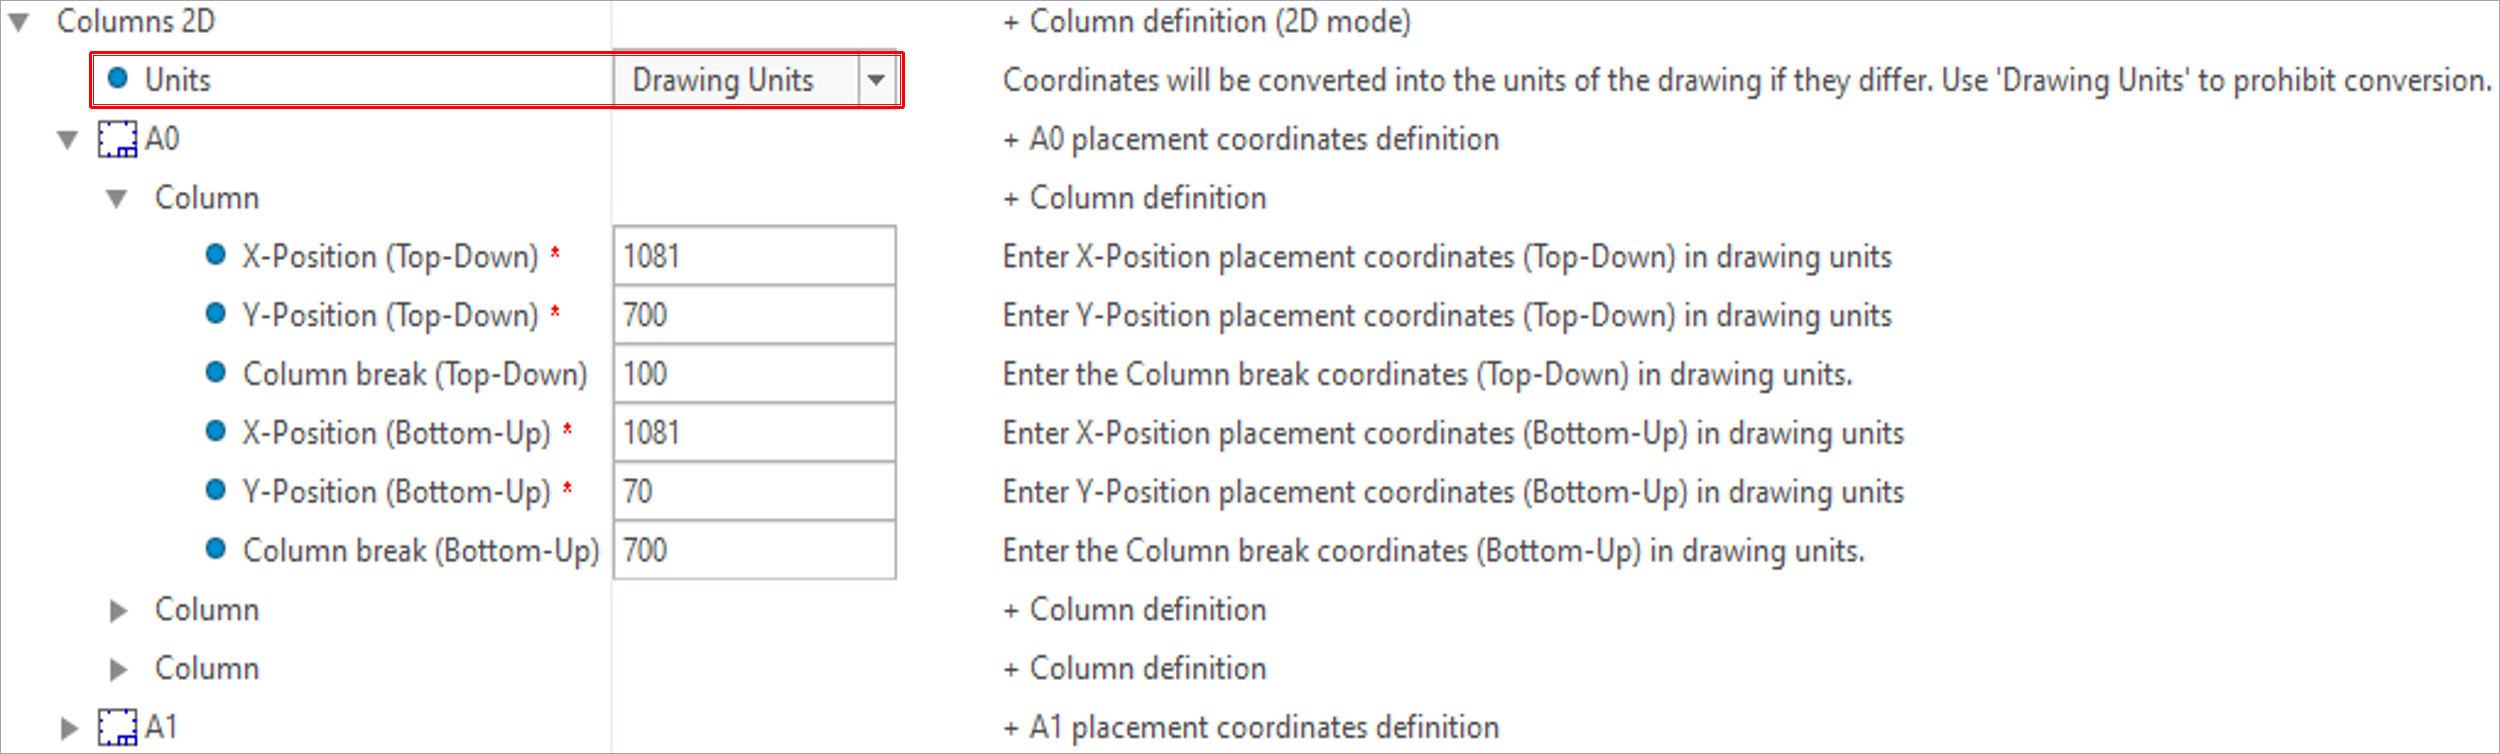Click the Y-Position (Bottom-Up) field showing 70
2500x754 pixels.
coord(755,491)
